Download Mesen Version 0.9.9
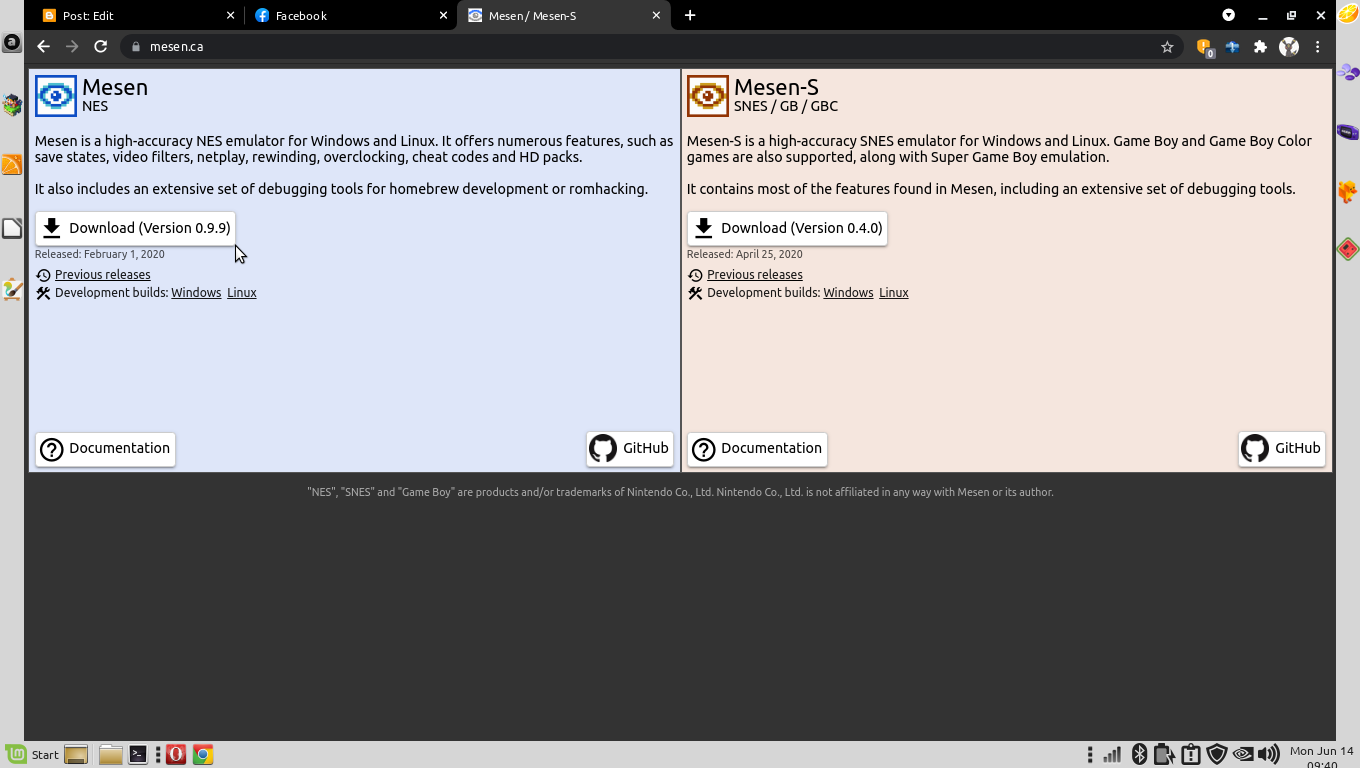 click(x=135, y=228)
